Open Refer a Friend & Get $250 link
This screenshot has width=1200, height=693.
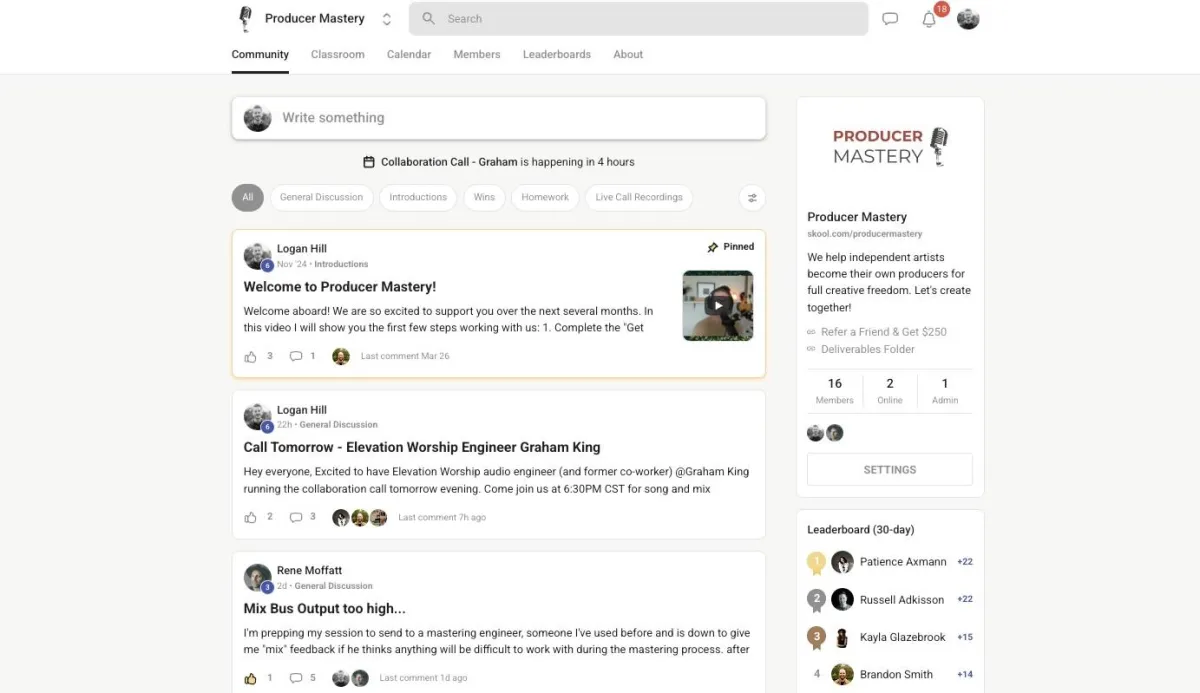click(x=884, y=332)
